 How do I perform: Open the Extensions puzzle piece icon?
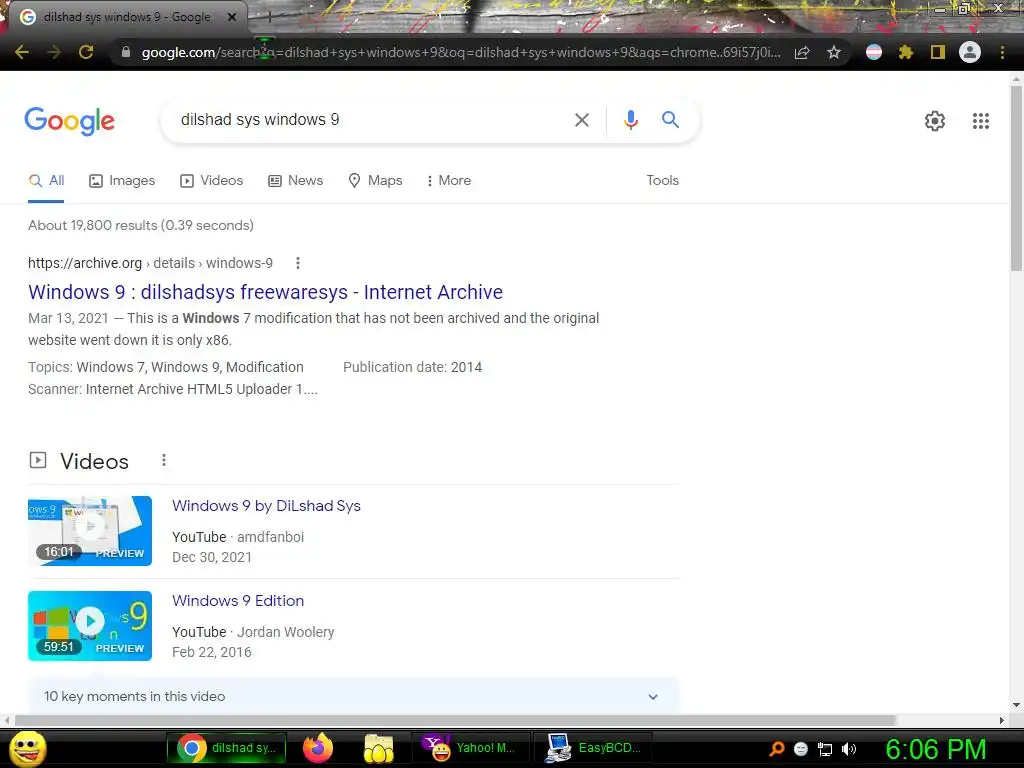(905, 52)
